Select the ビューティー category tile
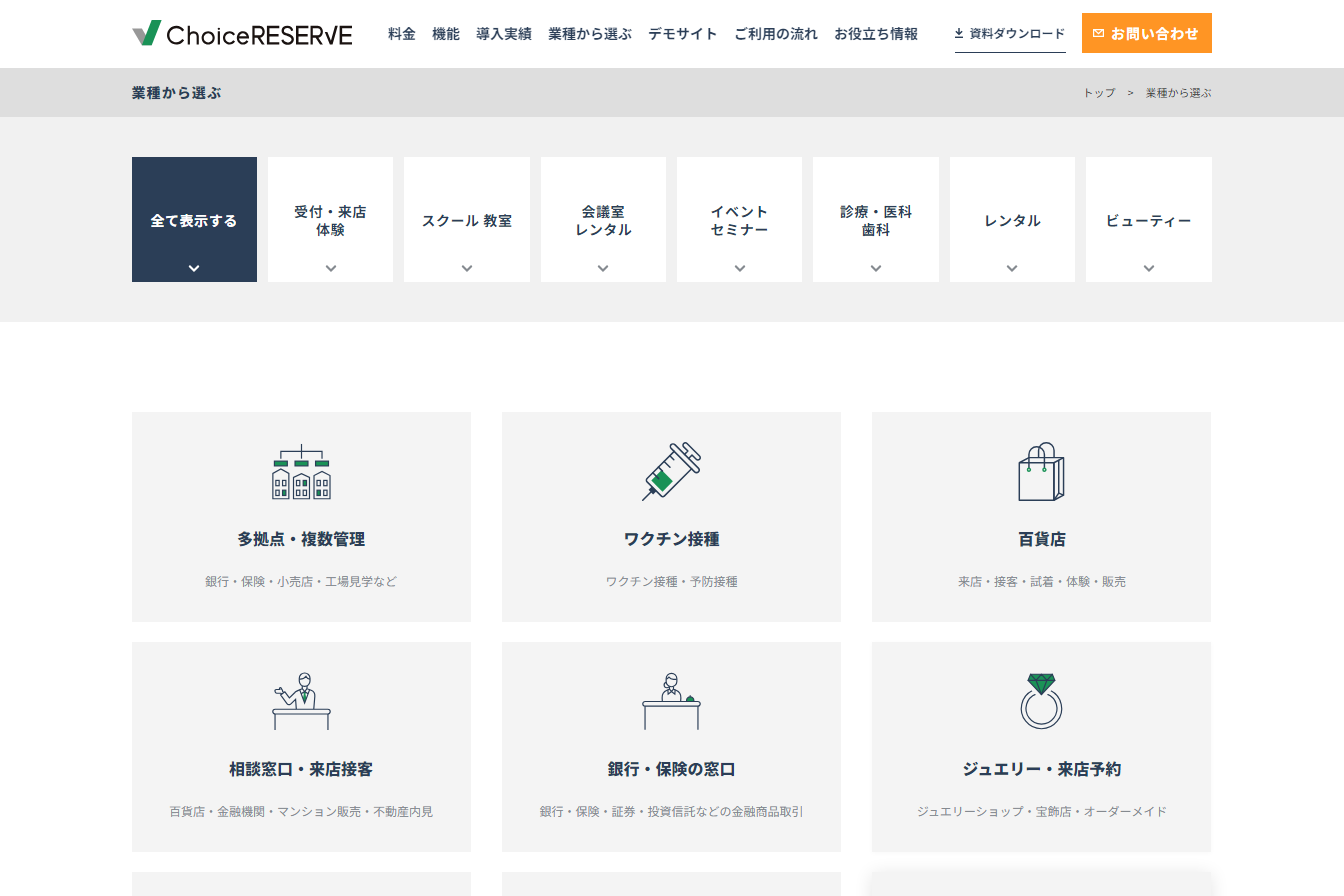This screenshot has width=1344, height=896. (x=1148, y=220)
